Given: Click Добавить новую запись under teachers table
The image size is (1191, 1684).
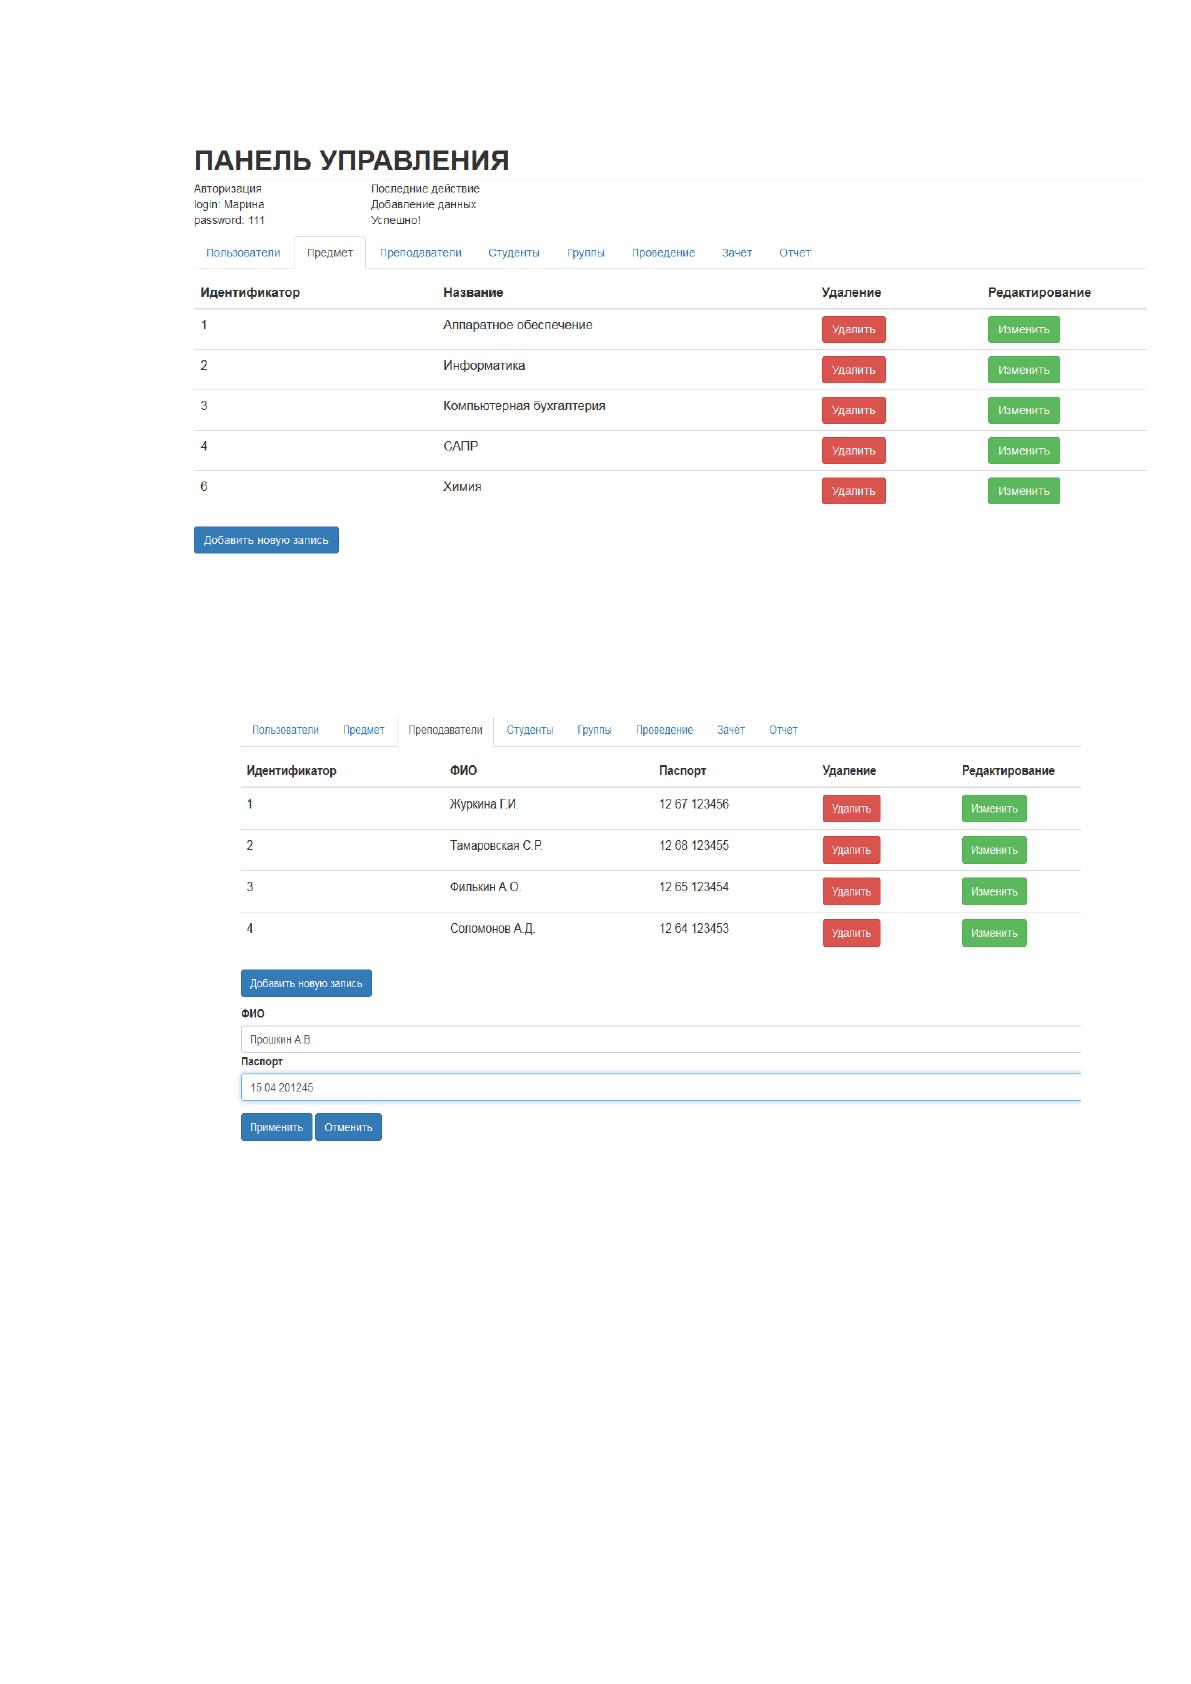Looking at the screenshot, I should [306, 983].
